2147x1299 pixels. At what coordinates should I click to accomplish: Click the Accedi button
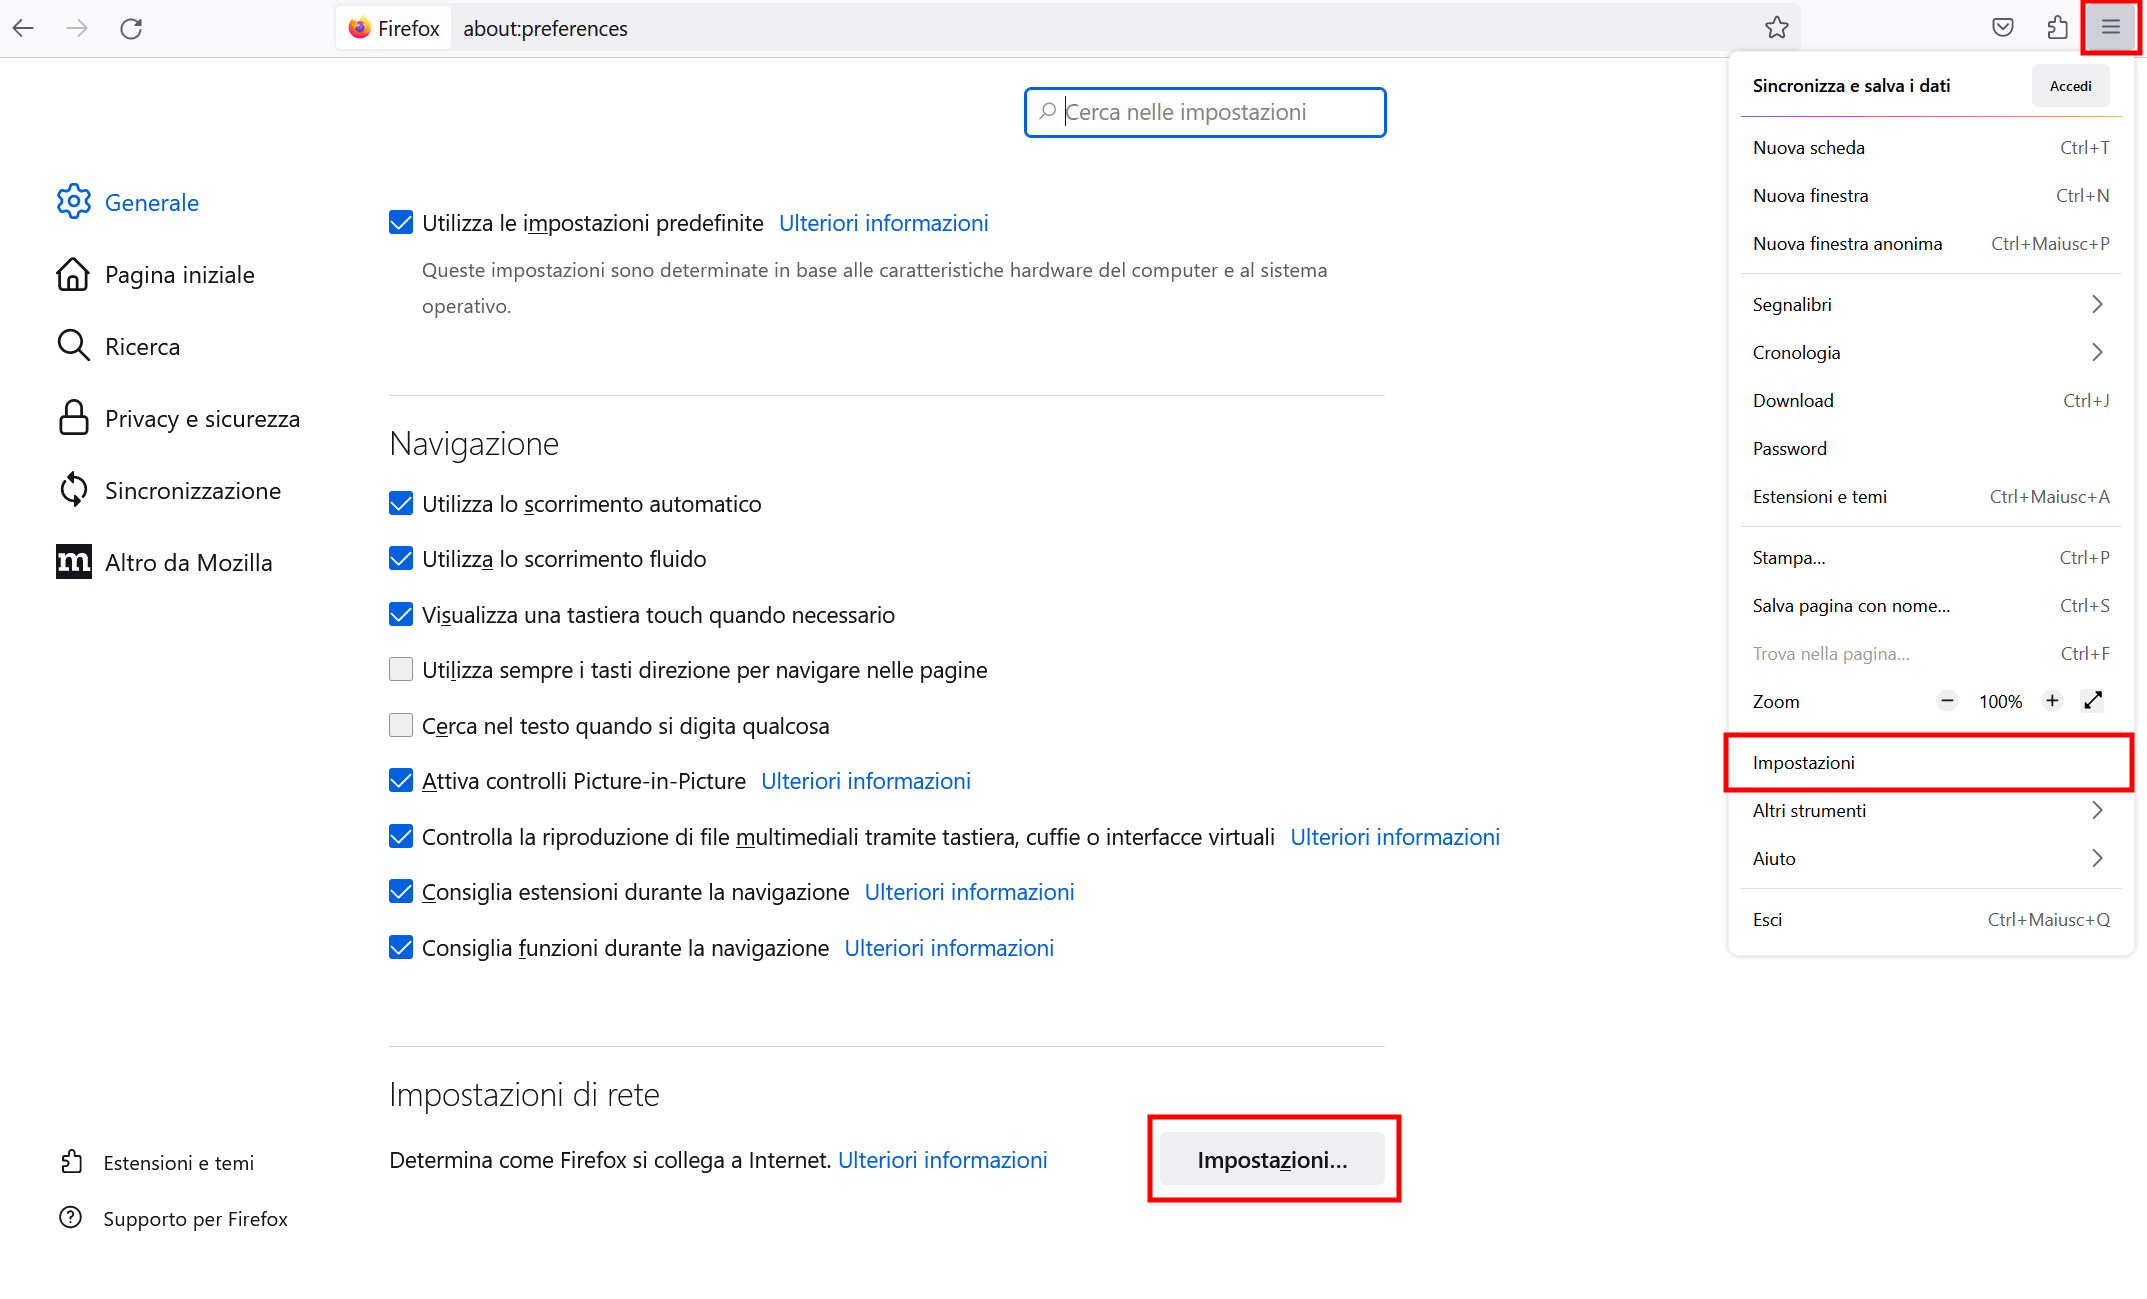click(x=2070, y=85)
